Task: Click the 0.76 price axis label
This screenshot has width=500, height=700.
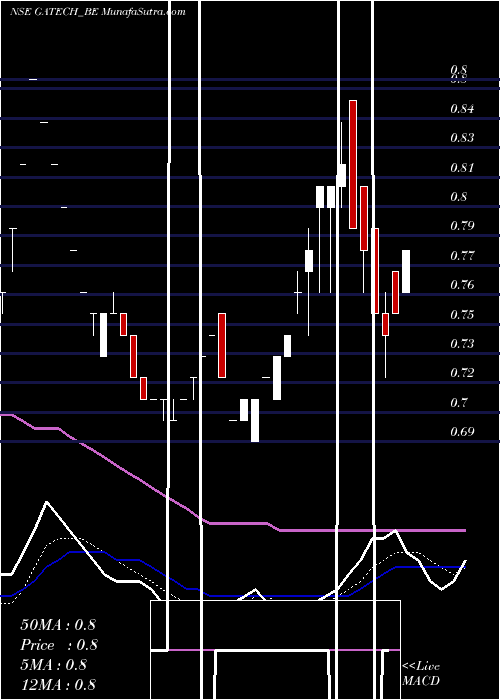Action: point(462,284)
